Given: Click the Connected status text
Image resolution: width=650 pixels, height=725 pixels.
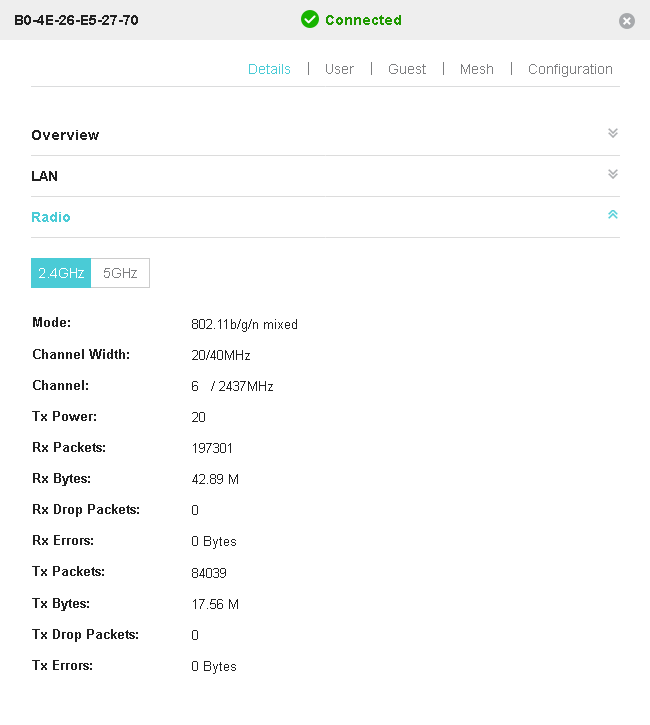Looking at the screenshot, I should coord(363,20).
